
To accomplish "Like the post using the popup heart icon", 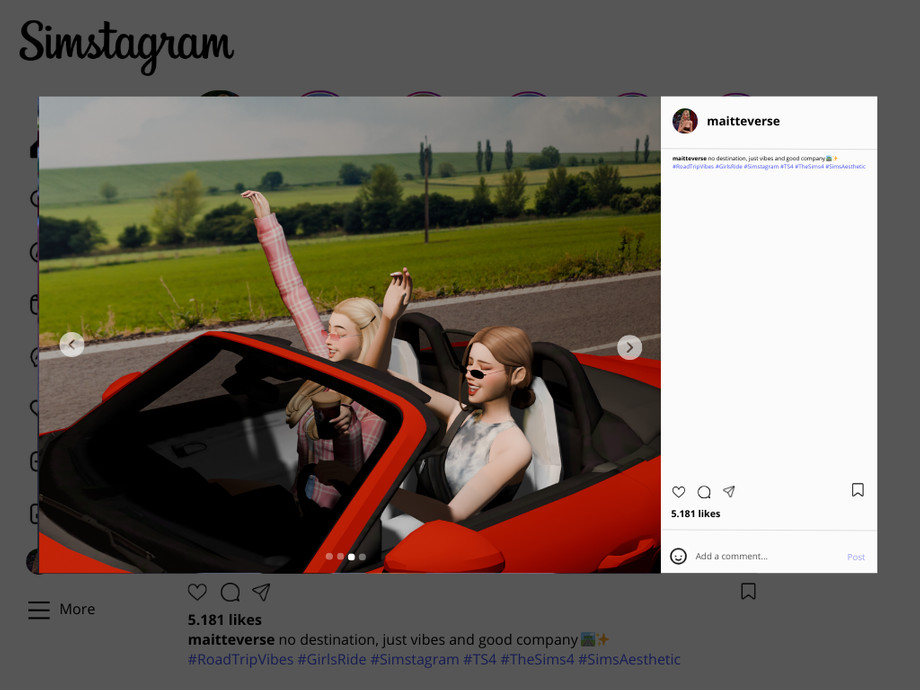I will (679, 492).
